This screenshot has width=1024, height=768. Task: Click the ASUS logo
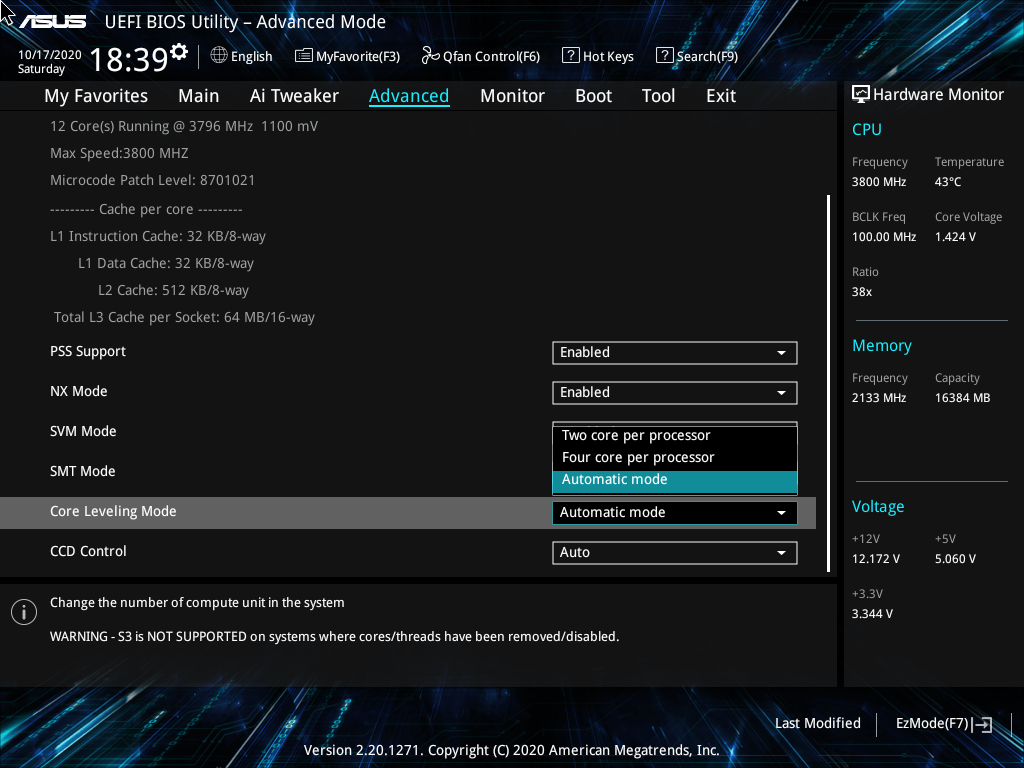52,22
